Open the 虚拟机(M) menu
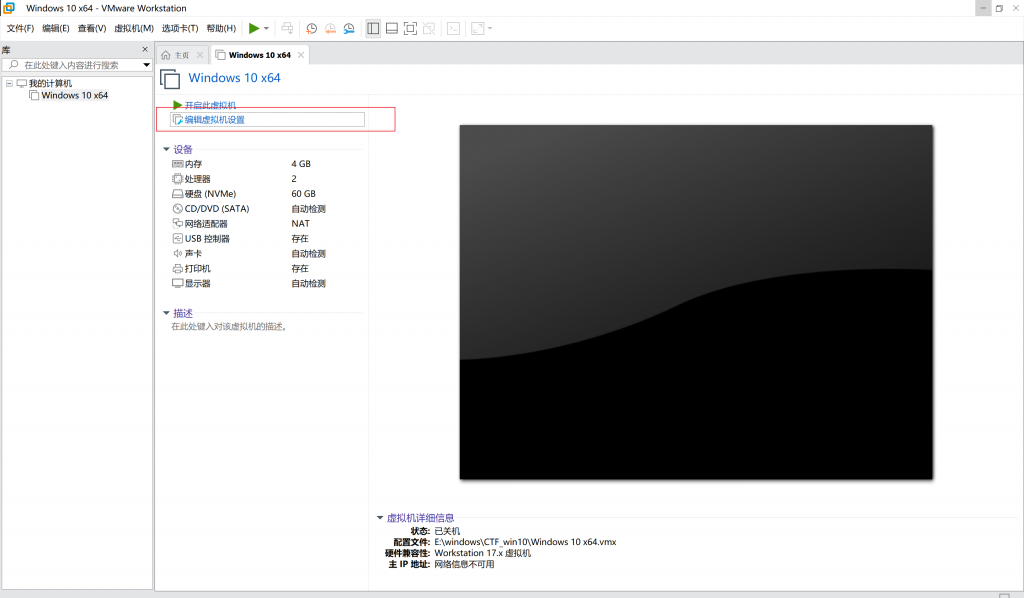This screenshot has width=1024, height=598. [134, 28]
